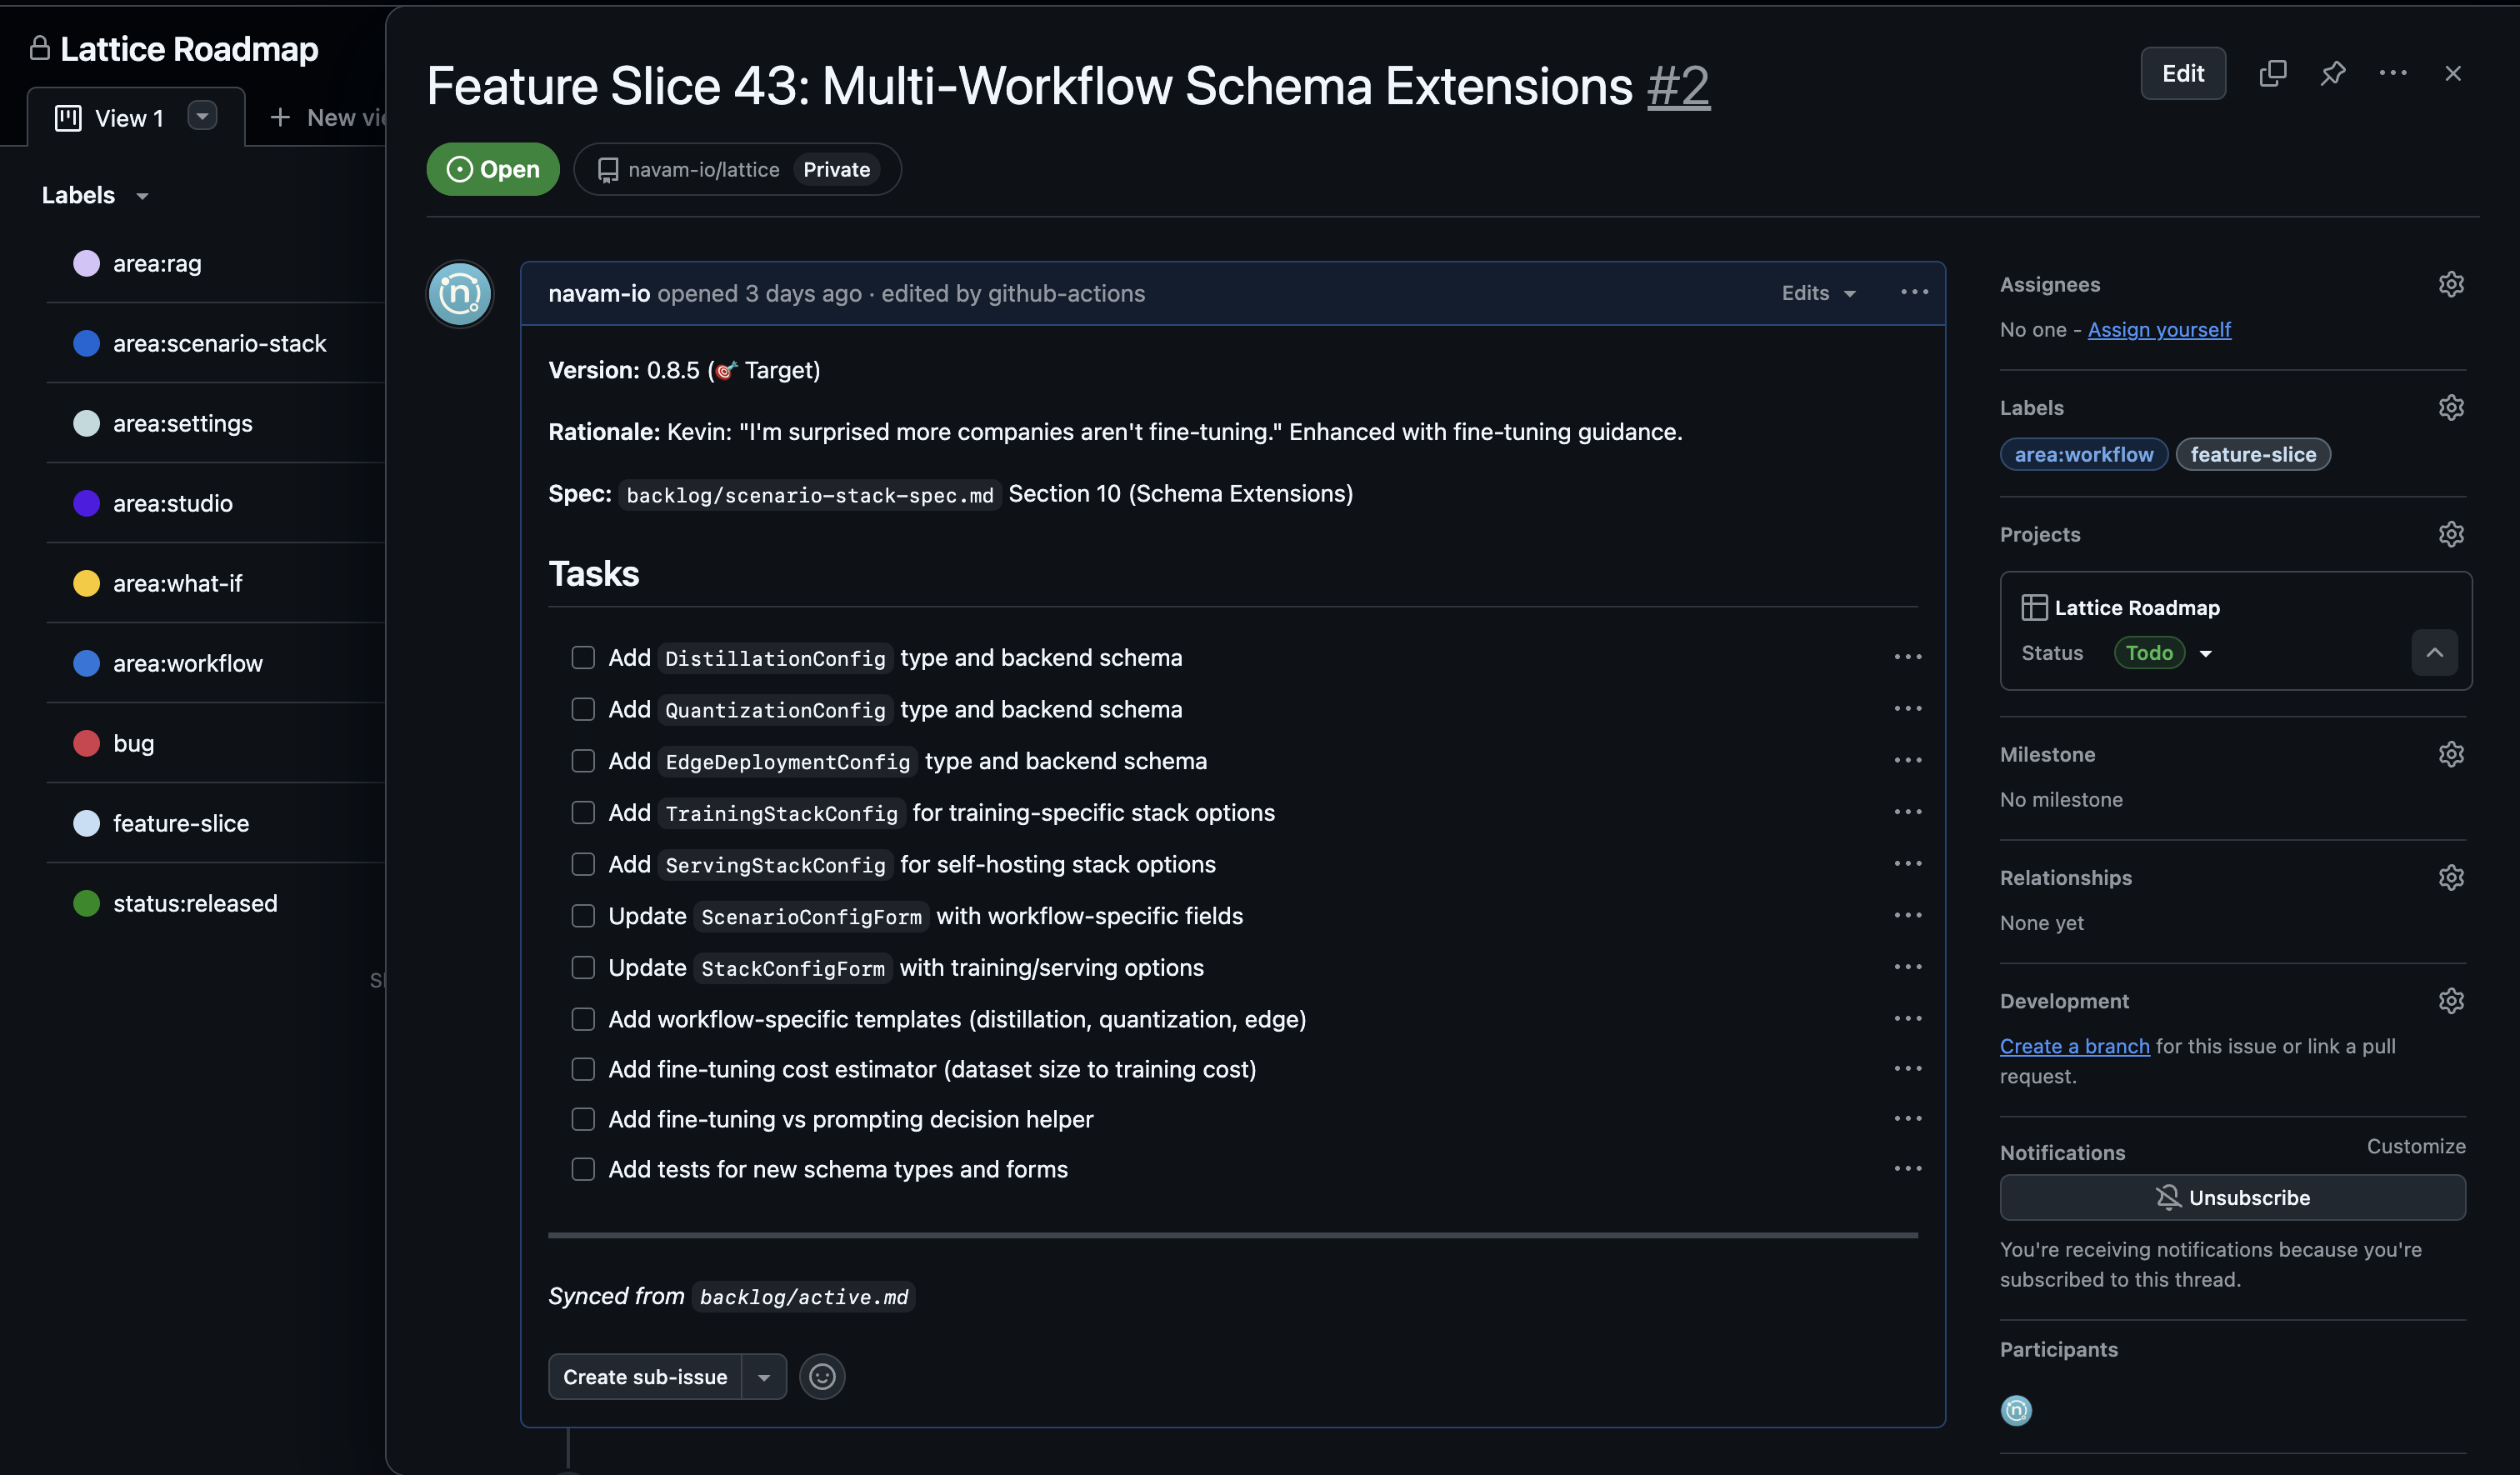Viewport: 2520px width, 1475px height.
Task: Open the Todo status dropdown
Action: pyautogui.click(x=2204, y=653)
